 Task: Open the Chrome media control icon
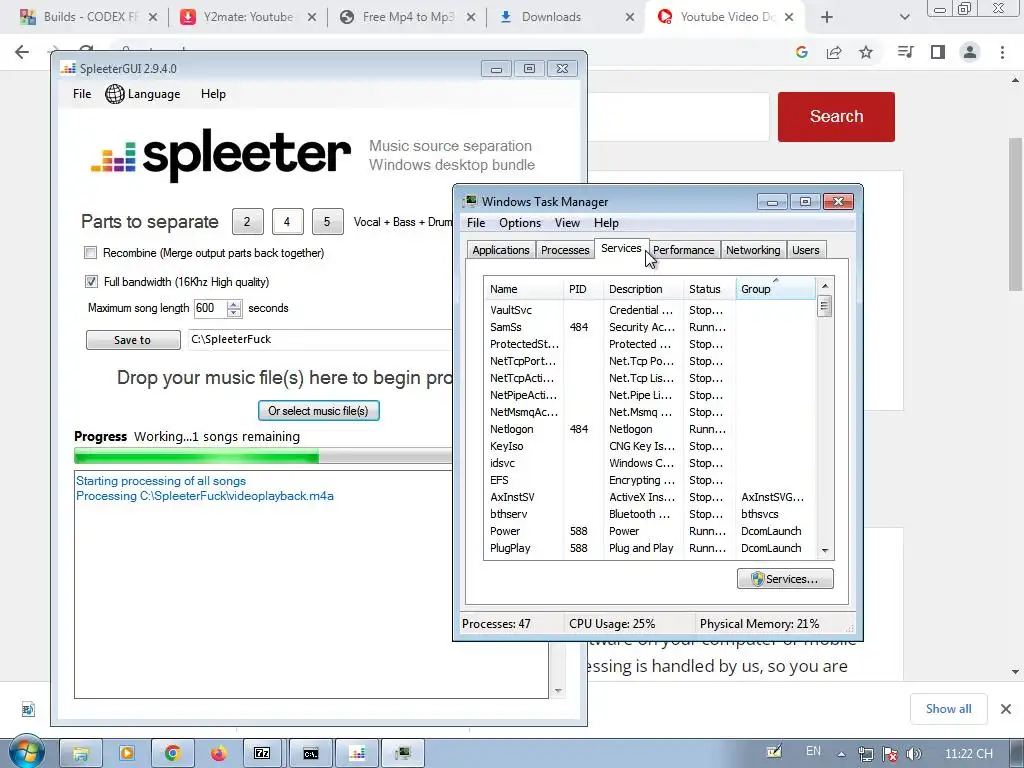tap(905, 52)
